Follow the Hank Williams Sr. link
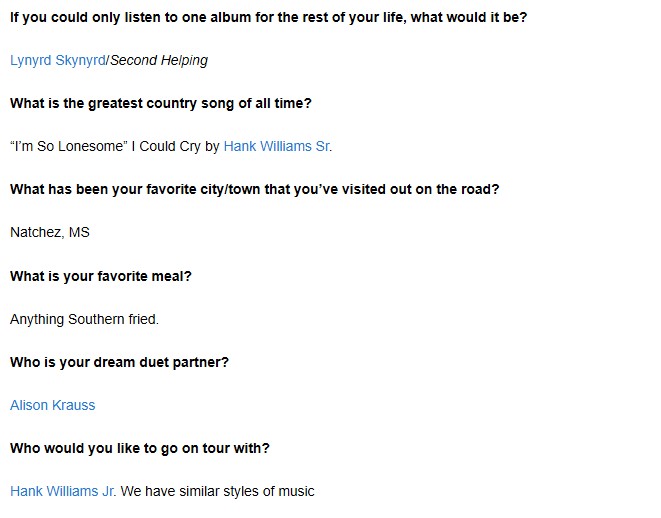Screen dimensions: 661x518 pos(277,146)
